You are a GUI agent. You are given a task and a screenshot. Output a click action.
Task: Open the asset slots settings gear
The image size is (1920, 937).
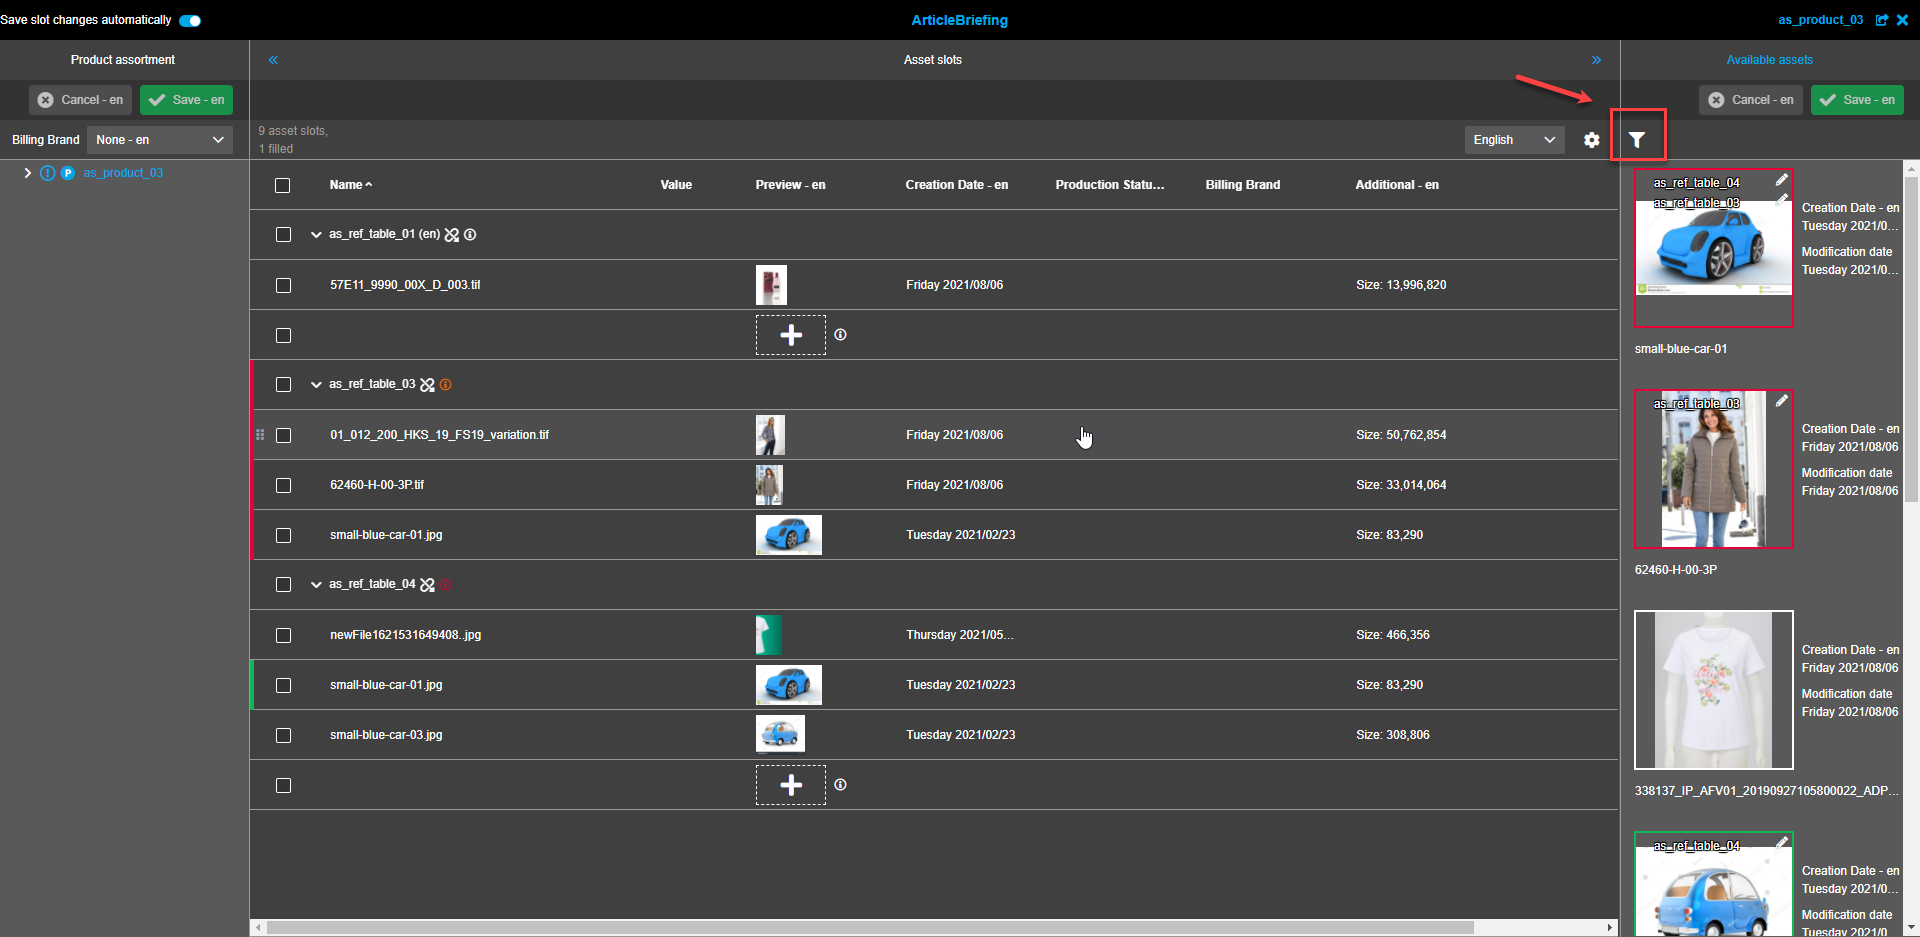tap(1591, 140)
